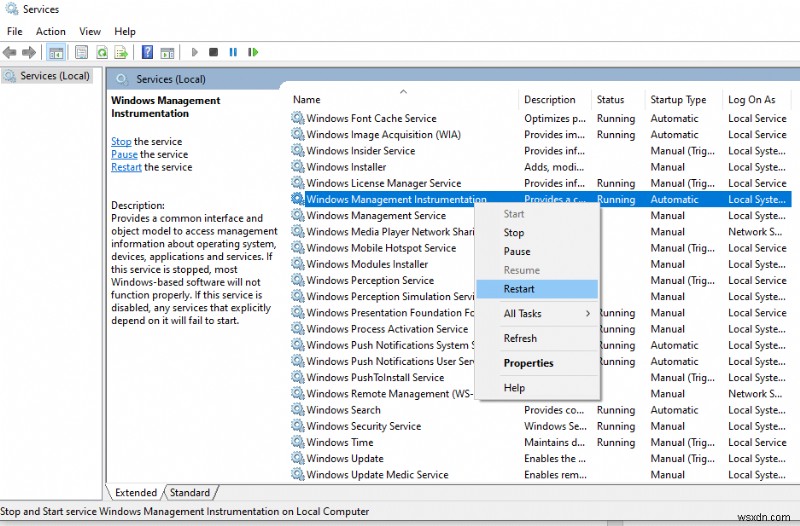Sort by the Status column header
Viewport: 800px width, 526px height.
[x=618, y=99]
